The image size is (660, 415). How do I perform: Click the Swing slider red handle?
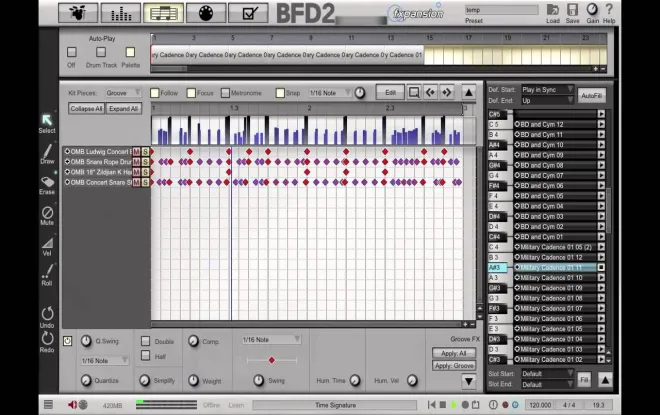tap(271, 360)
